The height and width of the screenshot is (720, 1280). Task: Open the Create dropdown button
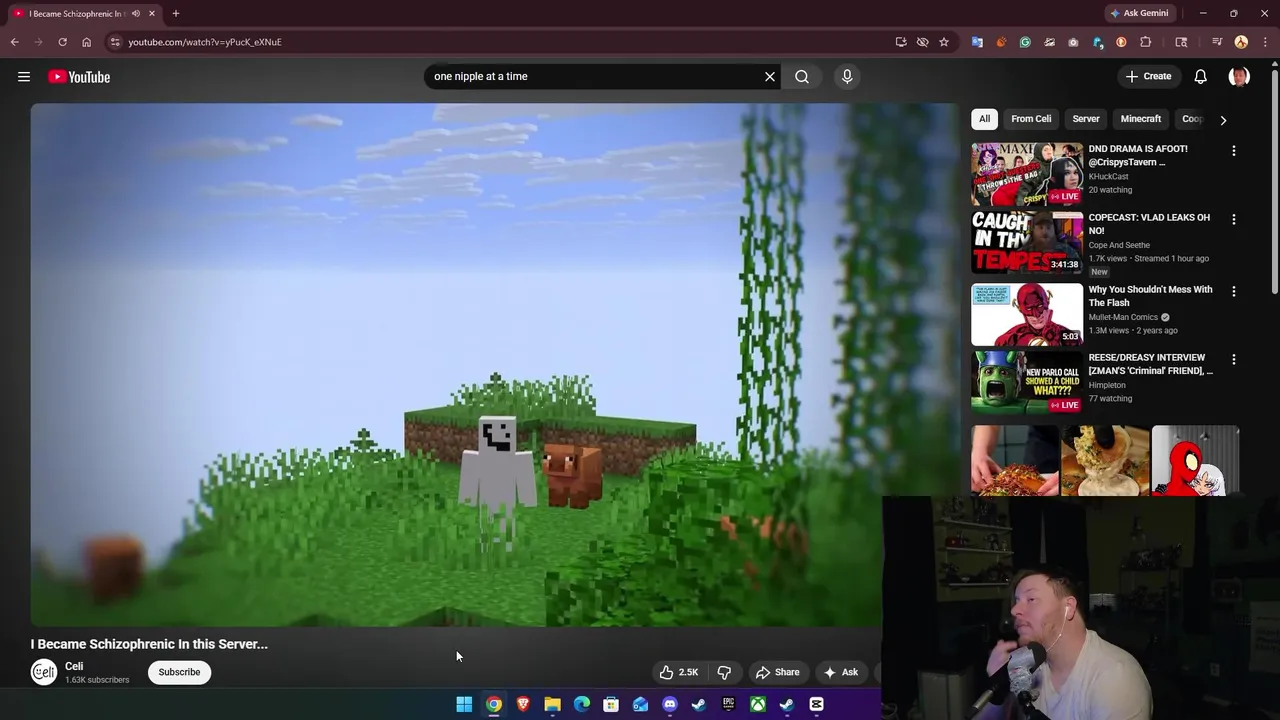tap(1148, 76)
